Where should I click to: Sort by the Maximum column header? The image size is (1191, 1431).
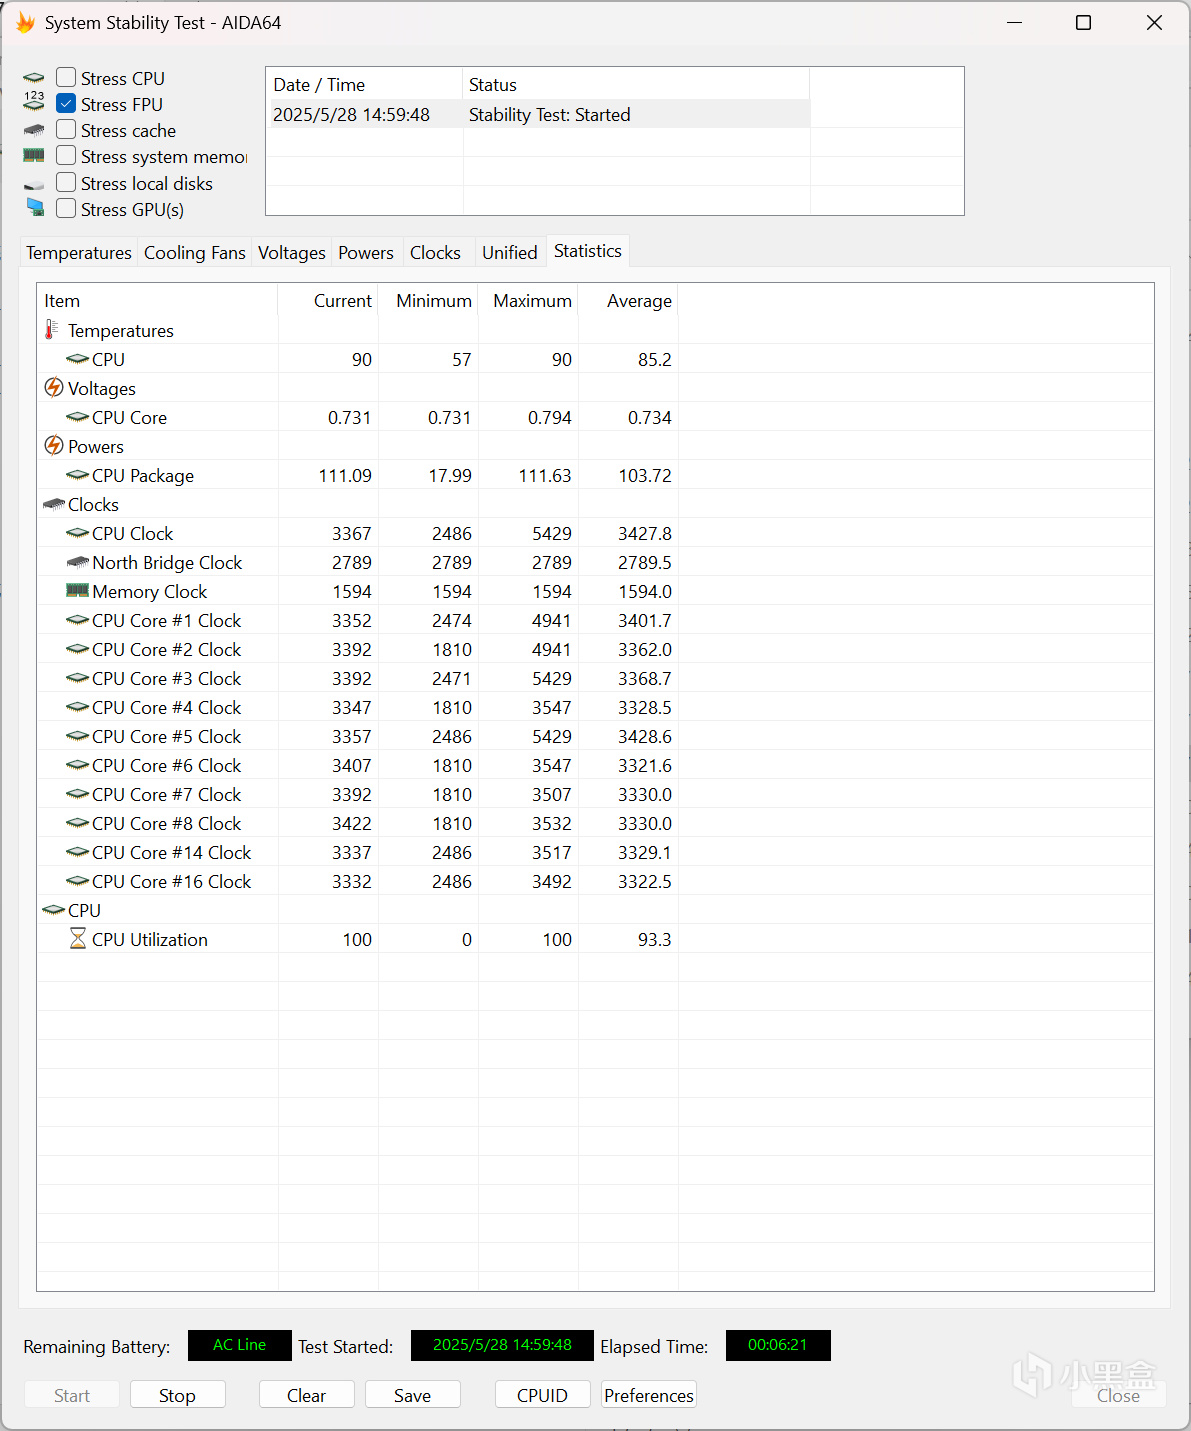pos(531,301)
